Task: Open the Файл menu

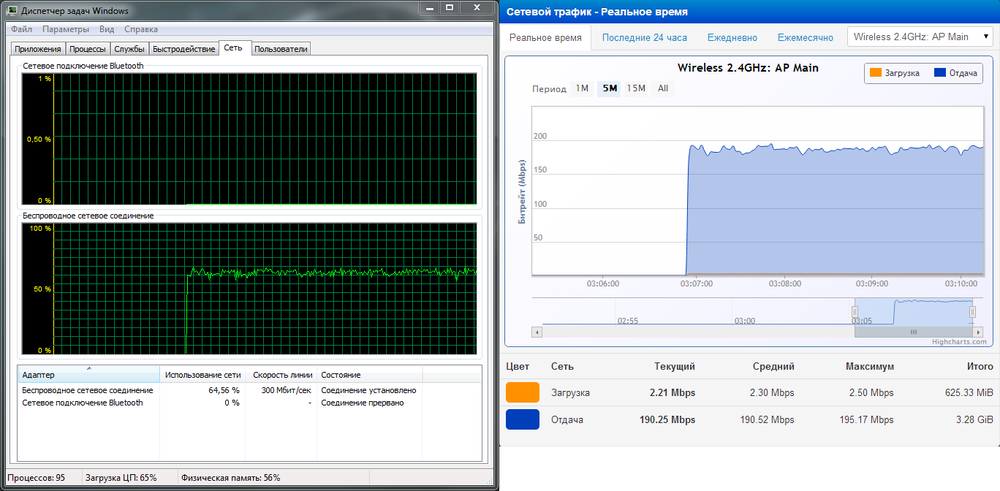Action: click(x=21, y=29)
